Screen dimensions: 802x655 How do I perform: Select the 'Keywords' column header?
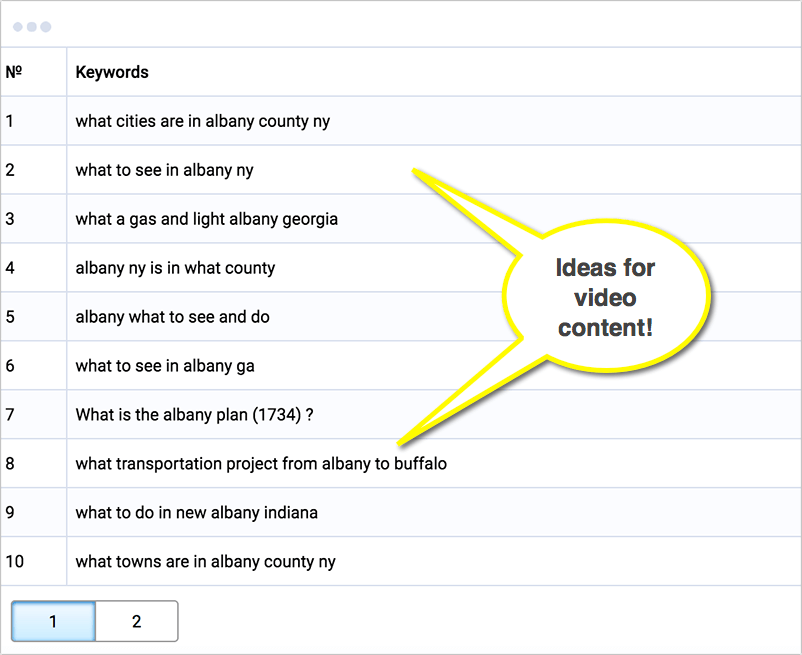coord(110,72)
